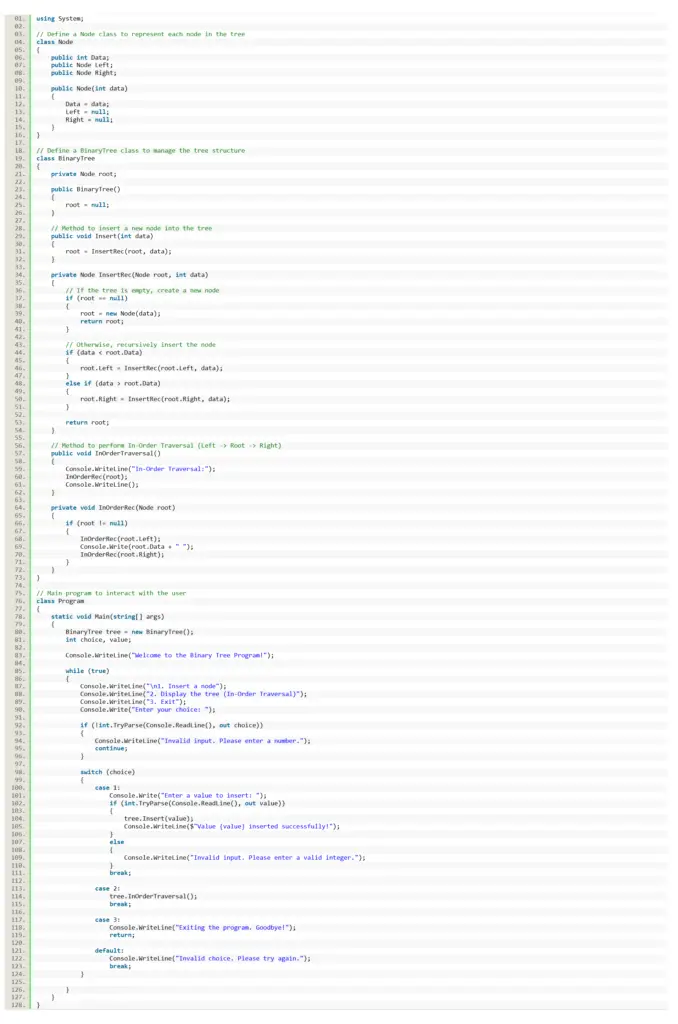
Task: Click the 'public Node(int data)' constructor line
Action: tap(89, 88)
